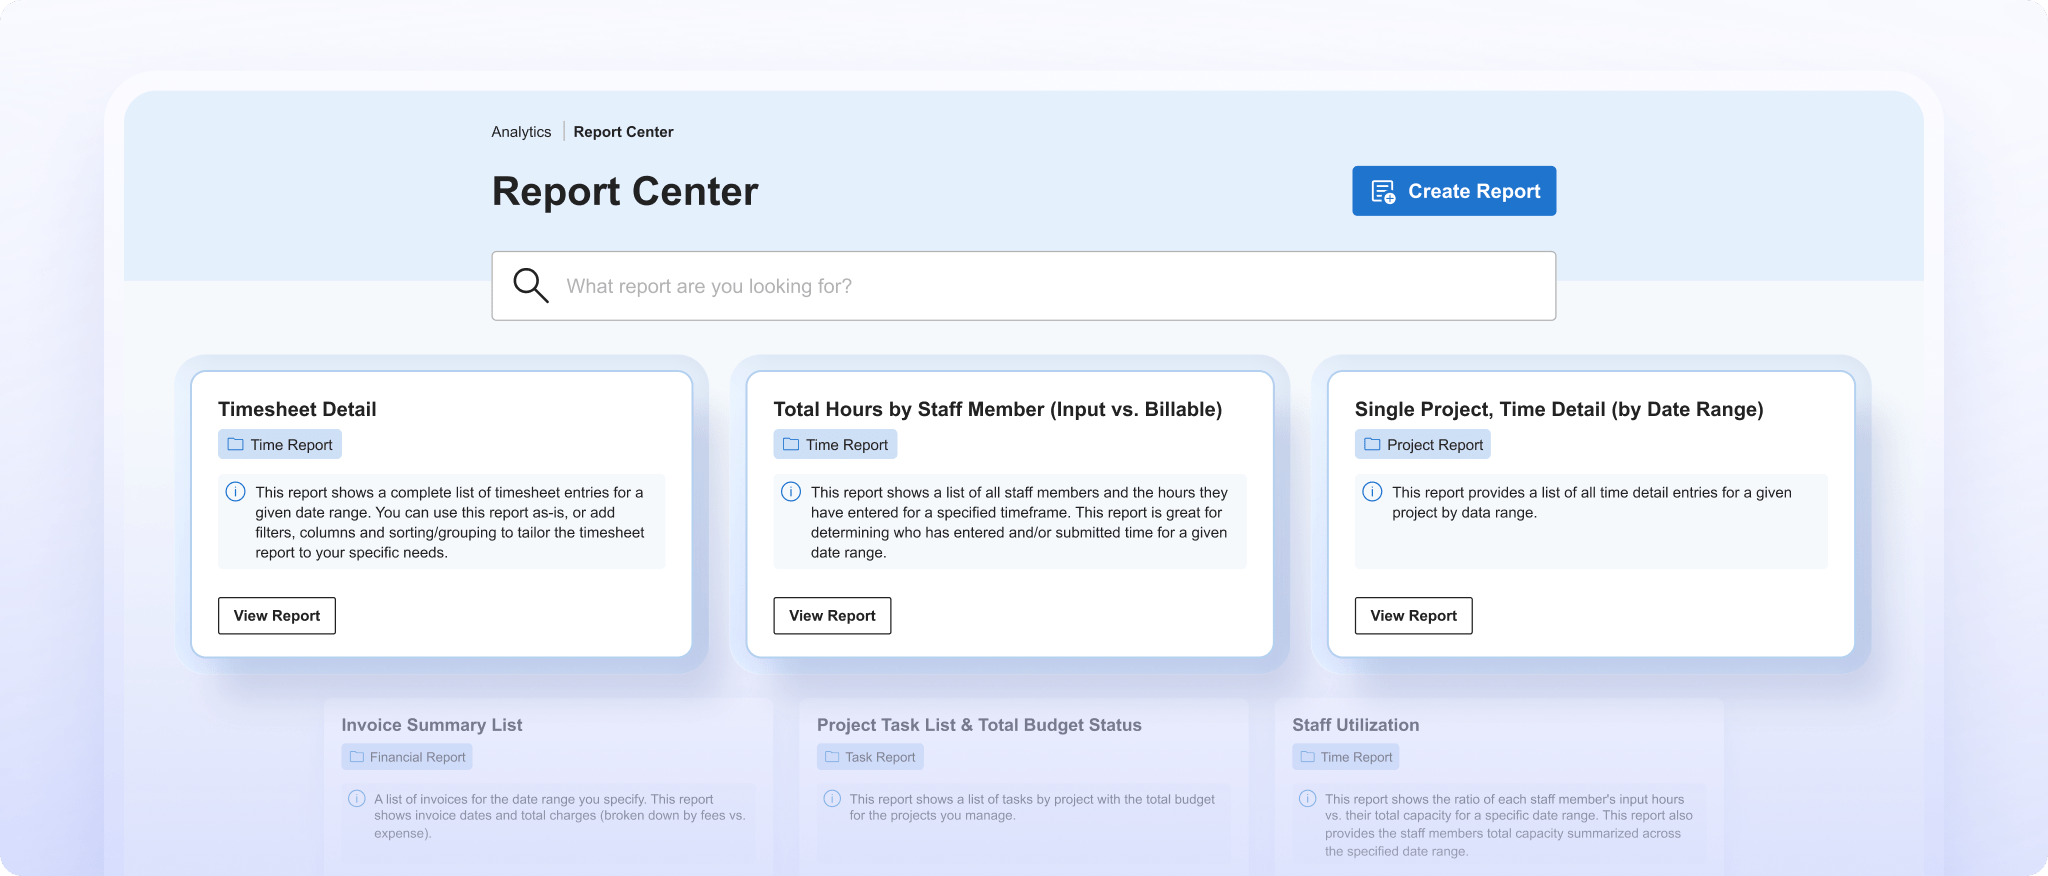
Task: Open View Report for Single Project, Time Detail
Action: [1413, 616]
